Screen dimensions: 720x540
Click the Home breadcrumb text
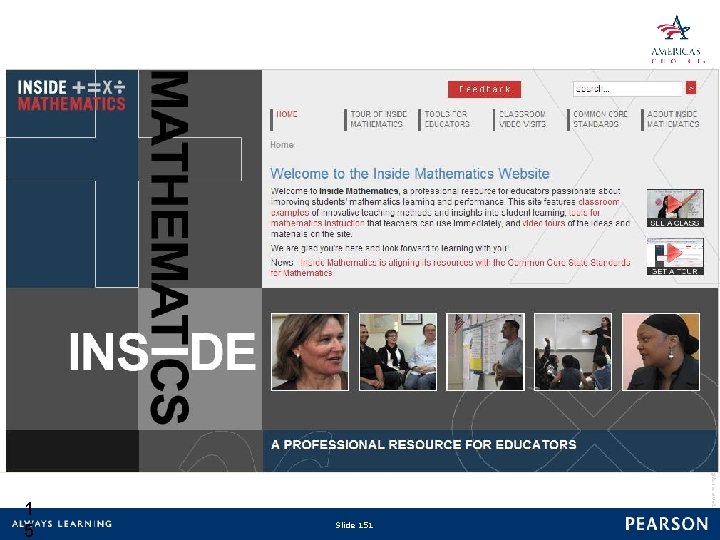point(281,145)
